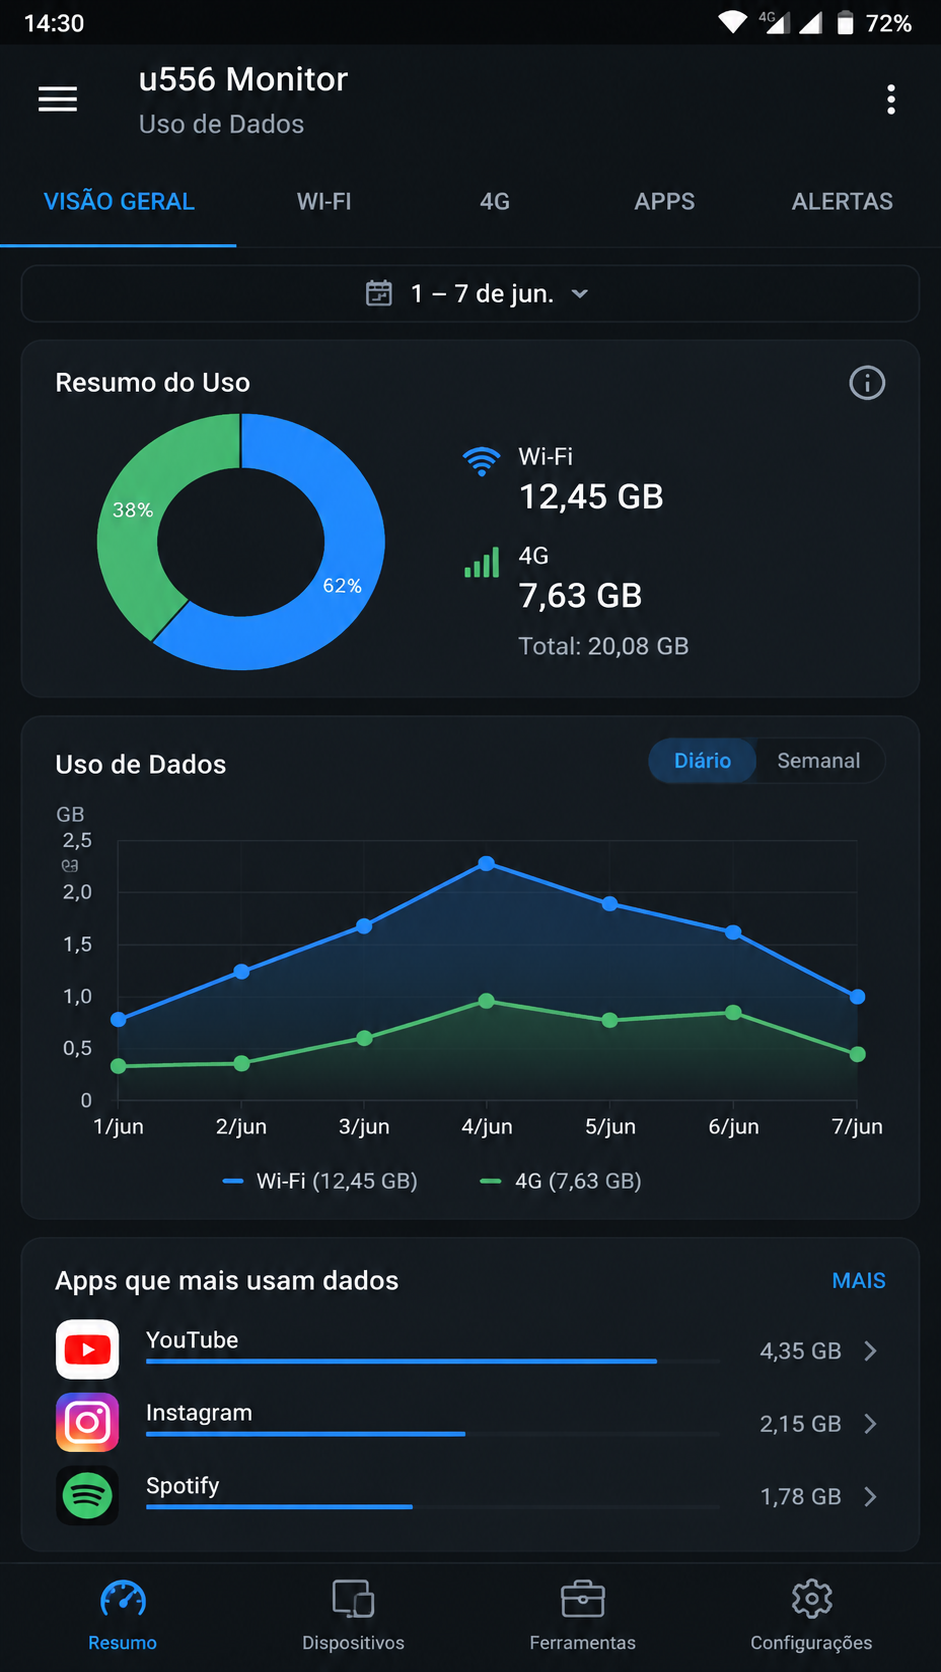Toggle Wi-Fi series in chart legend

320,1181
